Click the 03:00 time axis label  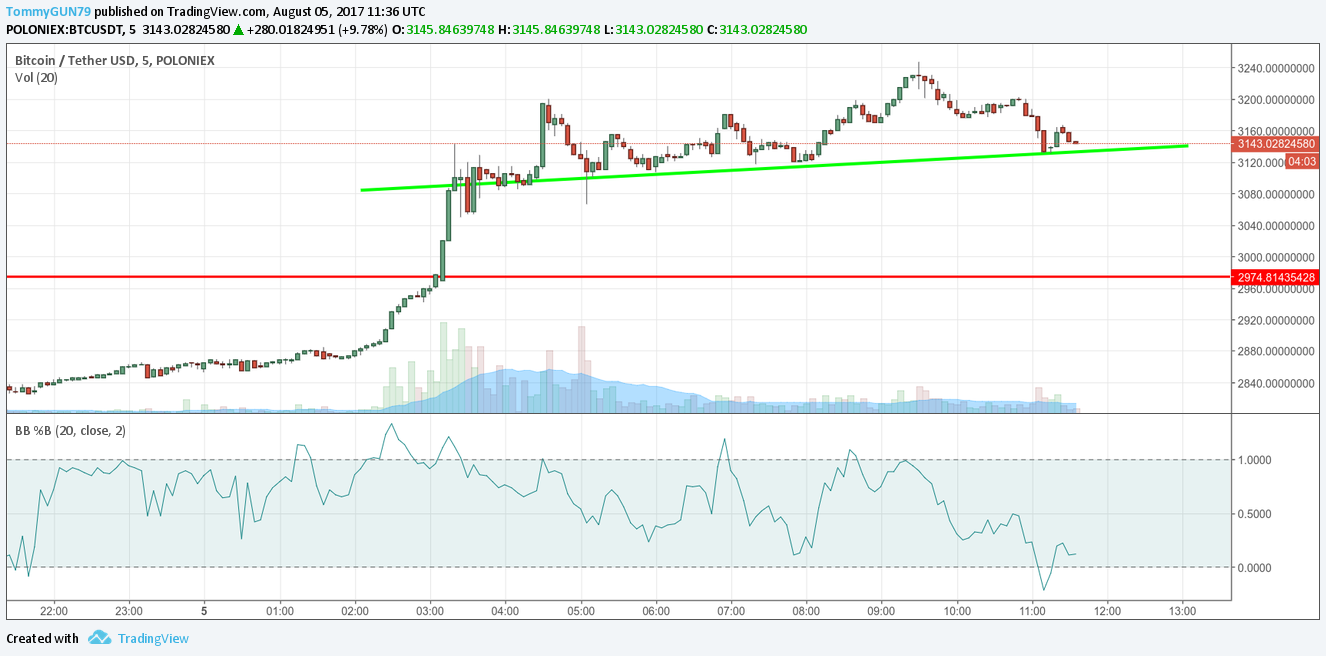(x=430, y=611)
